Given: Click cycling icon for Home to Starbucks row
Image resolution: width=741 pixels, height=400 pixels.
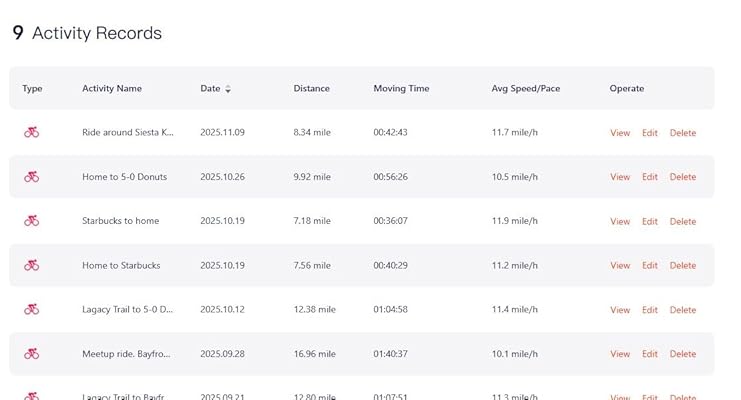Looking at the screenshot, I should [32, 265].
